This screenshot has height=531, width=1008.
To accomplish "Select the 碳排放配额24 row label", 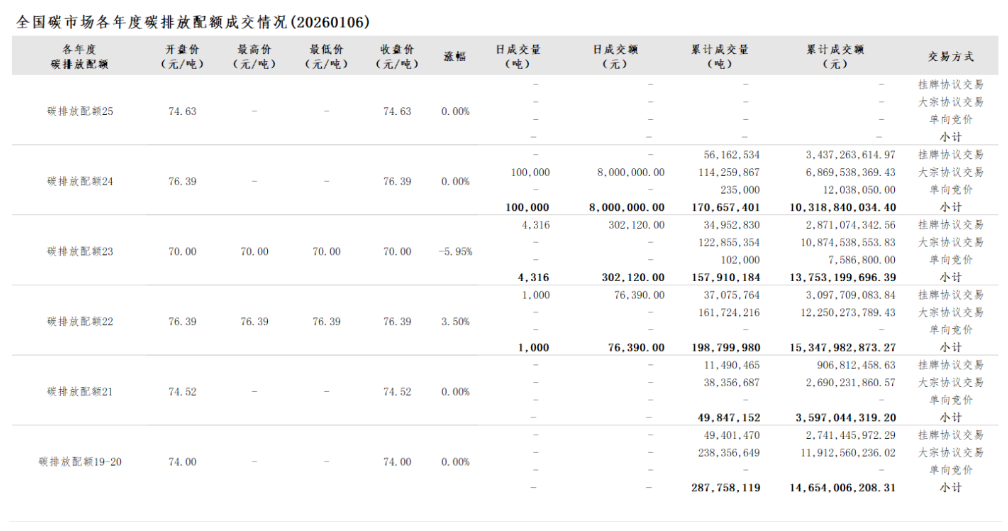I will 80,181.
